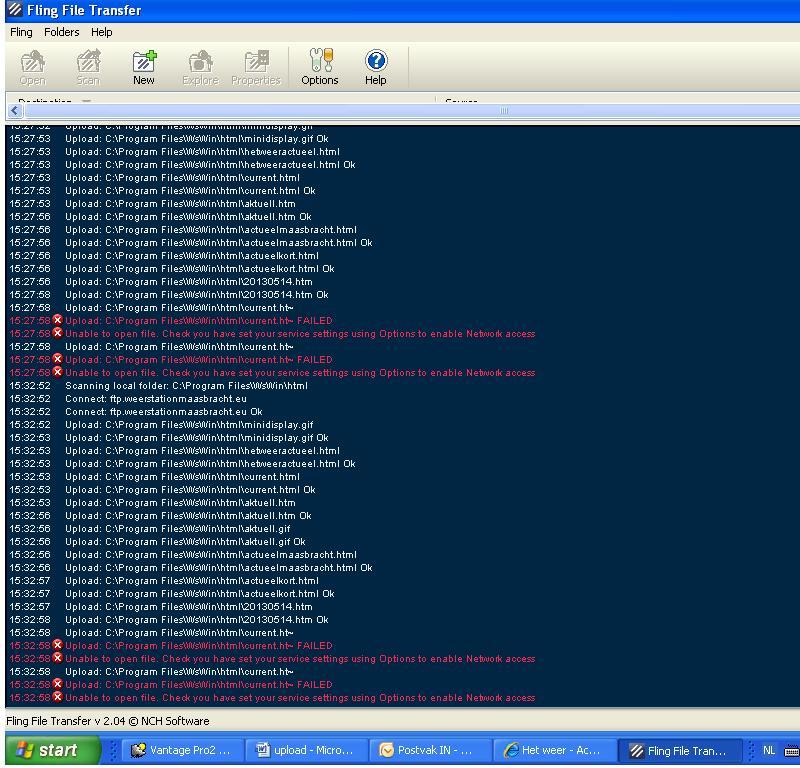Image resolution: width=800 pixels, height=768 pixels.
Task: Click Fling File Transfer taskbar button
Action: tap(680, 751)
